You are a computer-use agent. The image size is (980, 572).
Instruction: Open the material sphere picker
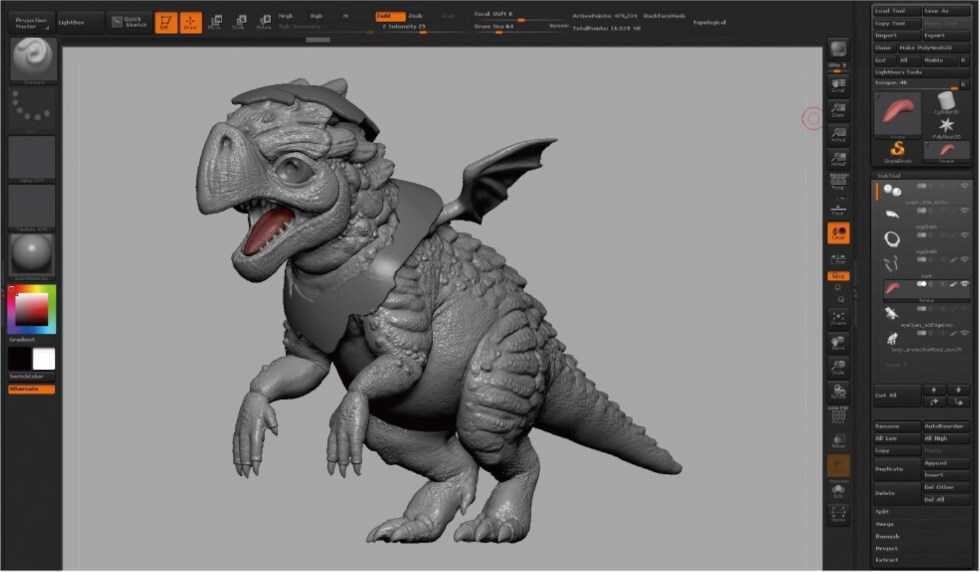click(32, 255)
